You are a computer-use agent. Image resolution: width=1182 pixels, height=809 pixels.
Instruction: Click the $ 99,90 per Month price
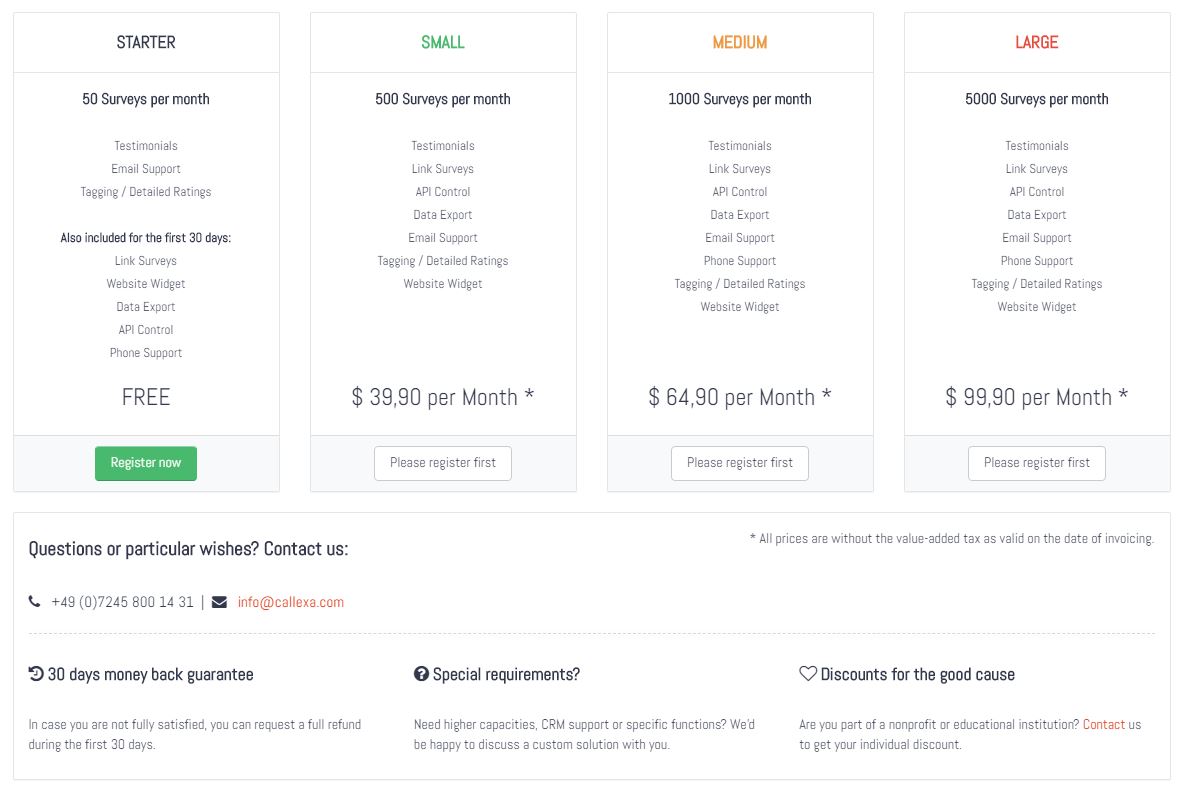(1037, 397)
